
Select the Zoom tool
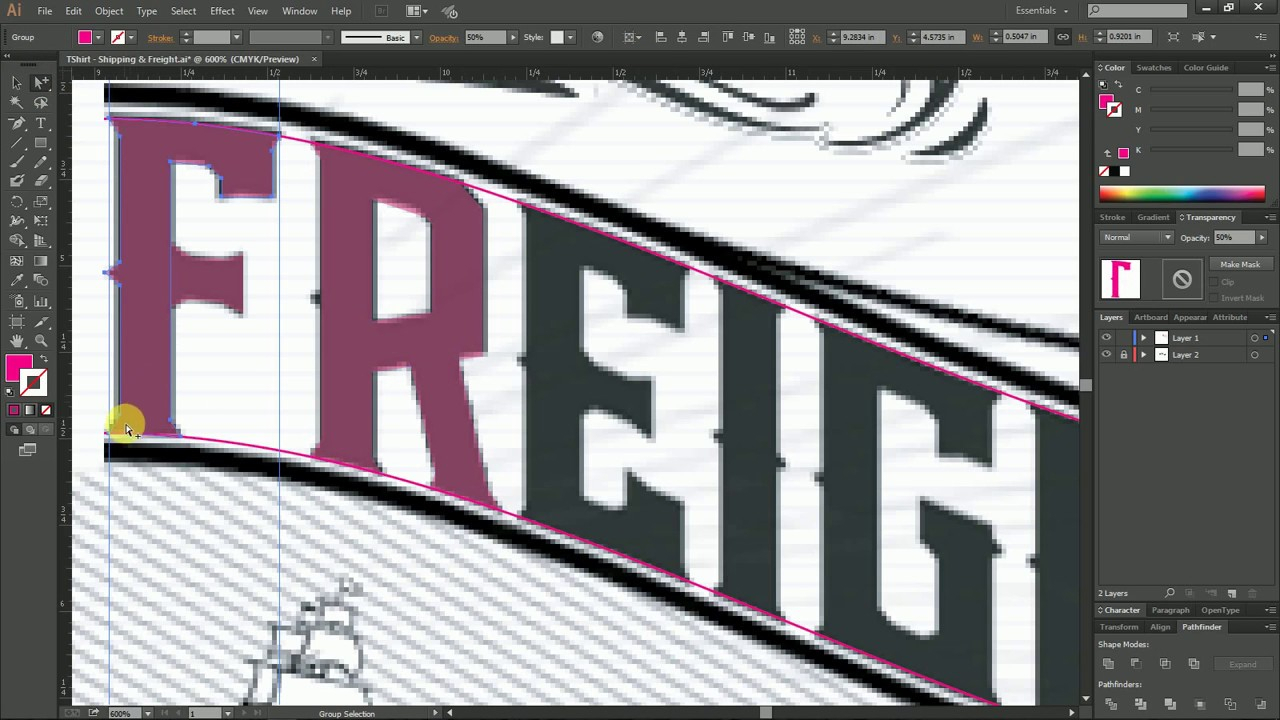(41, 341)
